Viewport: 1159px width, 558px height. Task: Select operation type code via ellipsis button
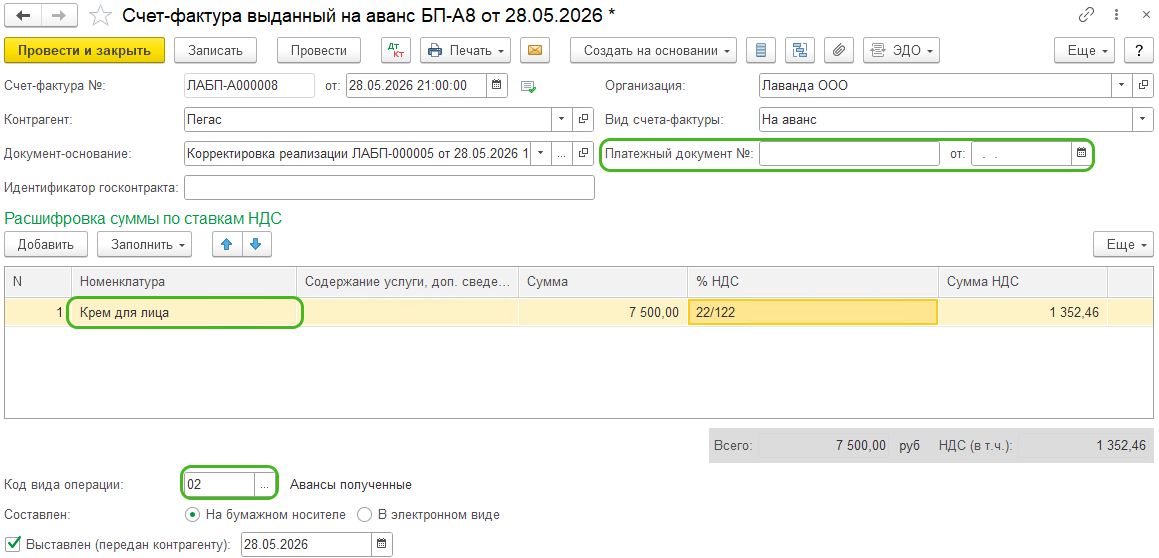pos(265,485)
